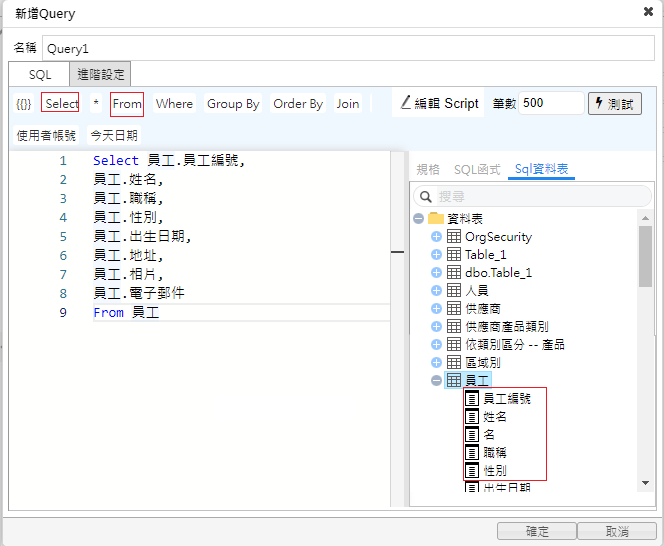
Task: Cancel with the 取消 button
Action: 617,531
